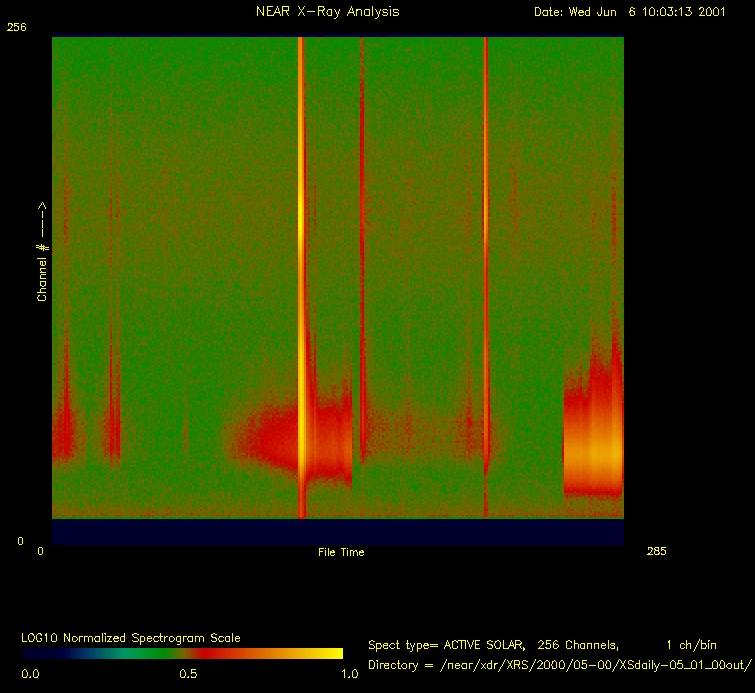Click the Directory path text
755x693 pixels.
558,664
